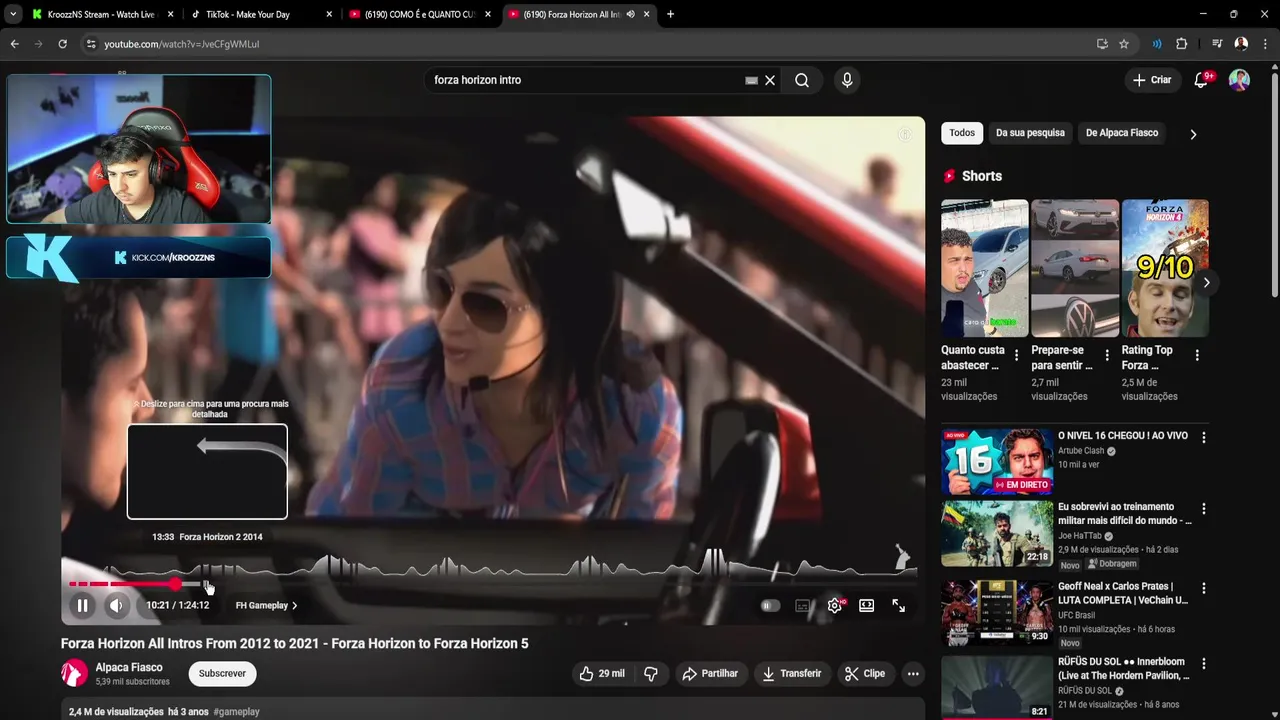Click the YouTube search input field
This screenshot has width=1280, height=720.
coord(585,80)
